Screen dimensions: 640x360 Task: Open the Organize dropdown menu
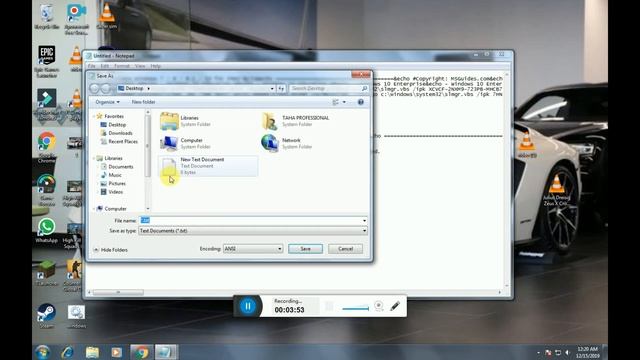pyautogui.click(x=107, y=102)
